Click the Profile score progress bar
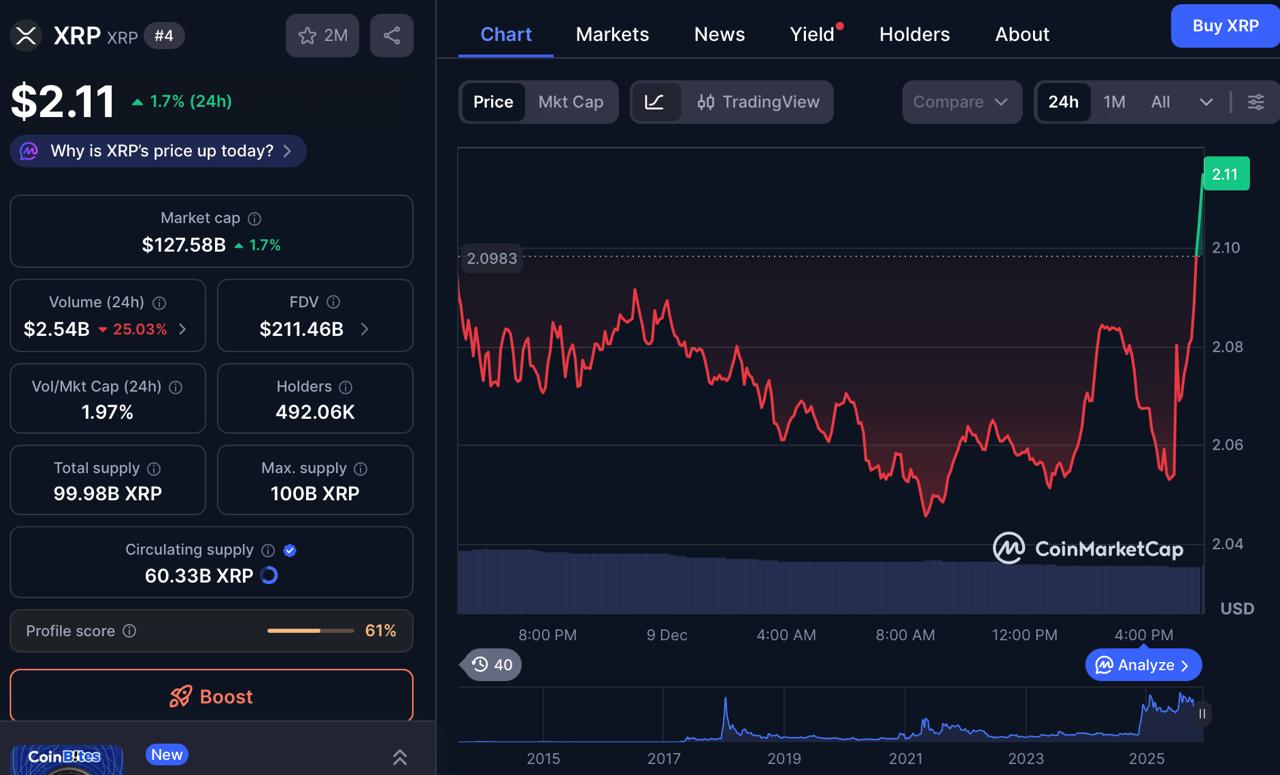1280x775 pixels. (x=310, y=631)
